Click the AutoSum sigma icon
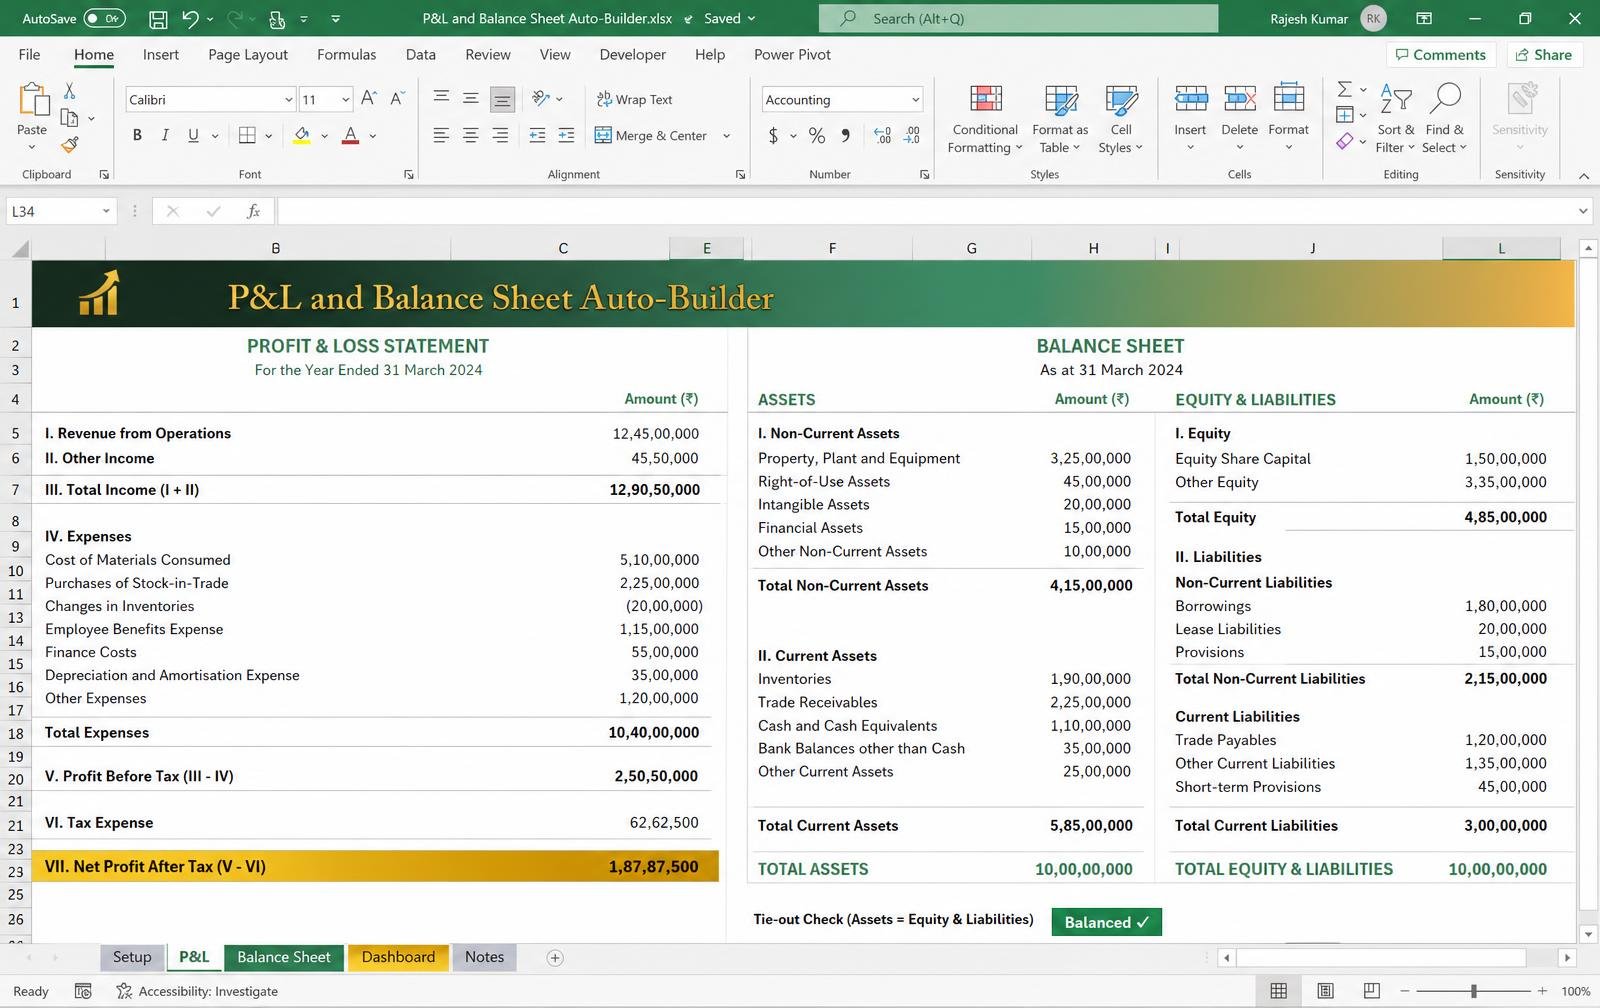The height and width of the screenshot is (1008, 1600). click(x=1345, y=89)
